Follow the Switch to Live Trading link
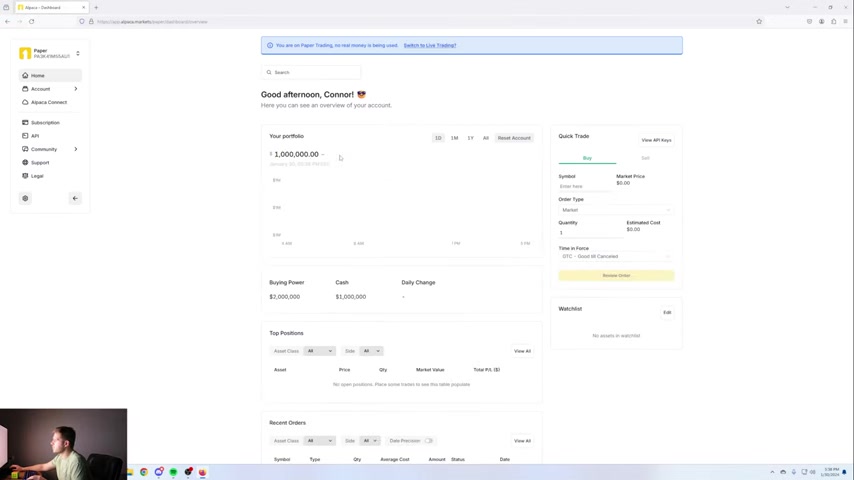 pyautogui.click(x=430, y=45)
